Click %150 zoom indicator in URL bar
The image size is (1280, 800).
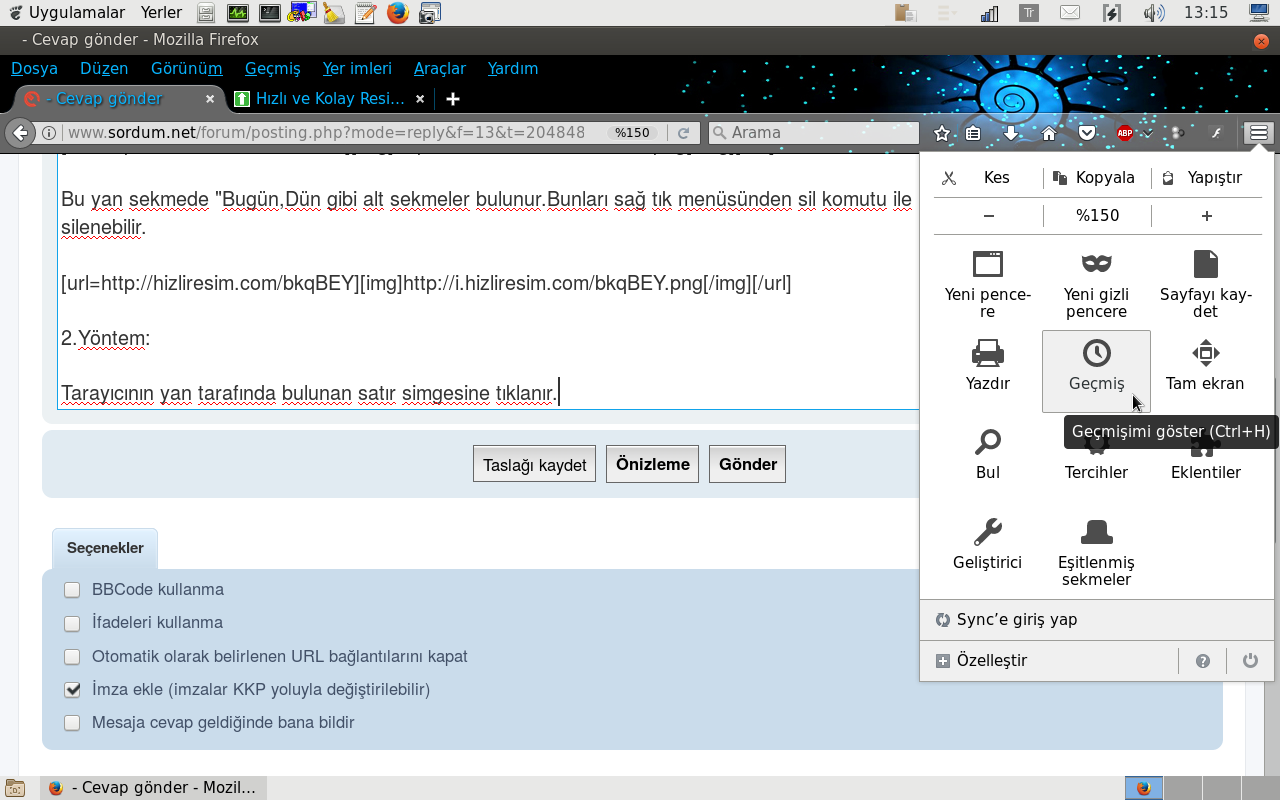click(x=632, y=133)
